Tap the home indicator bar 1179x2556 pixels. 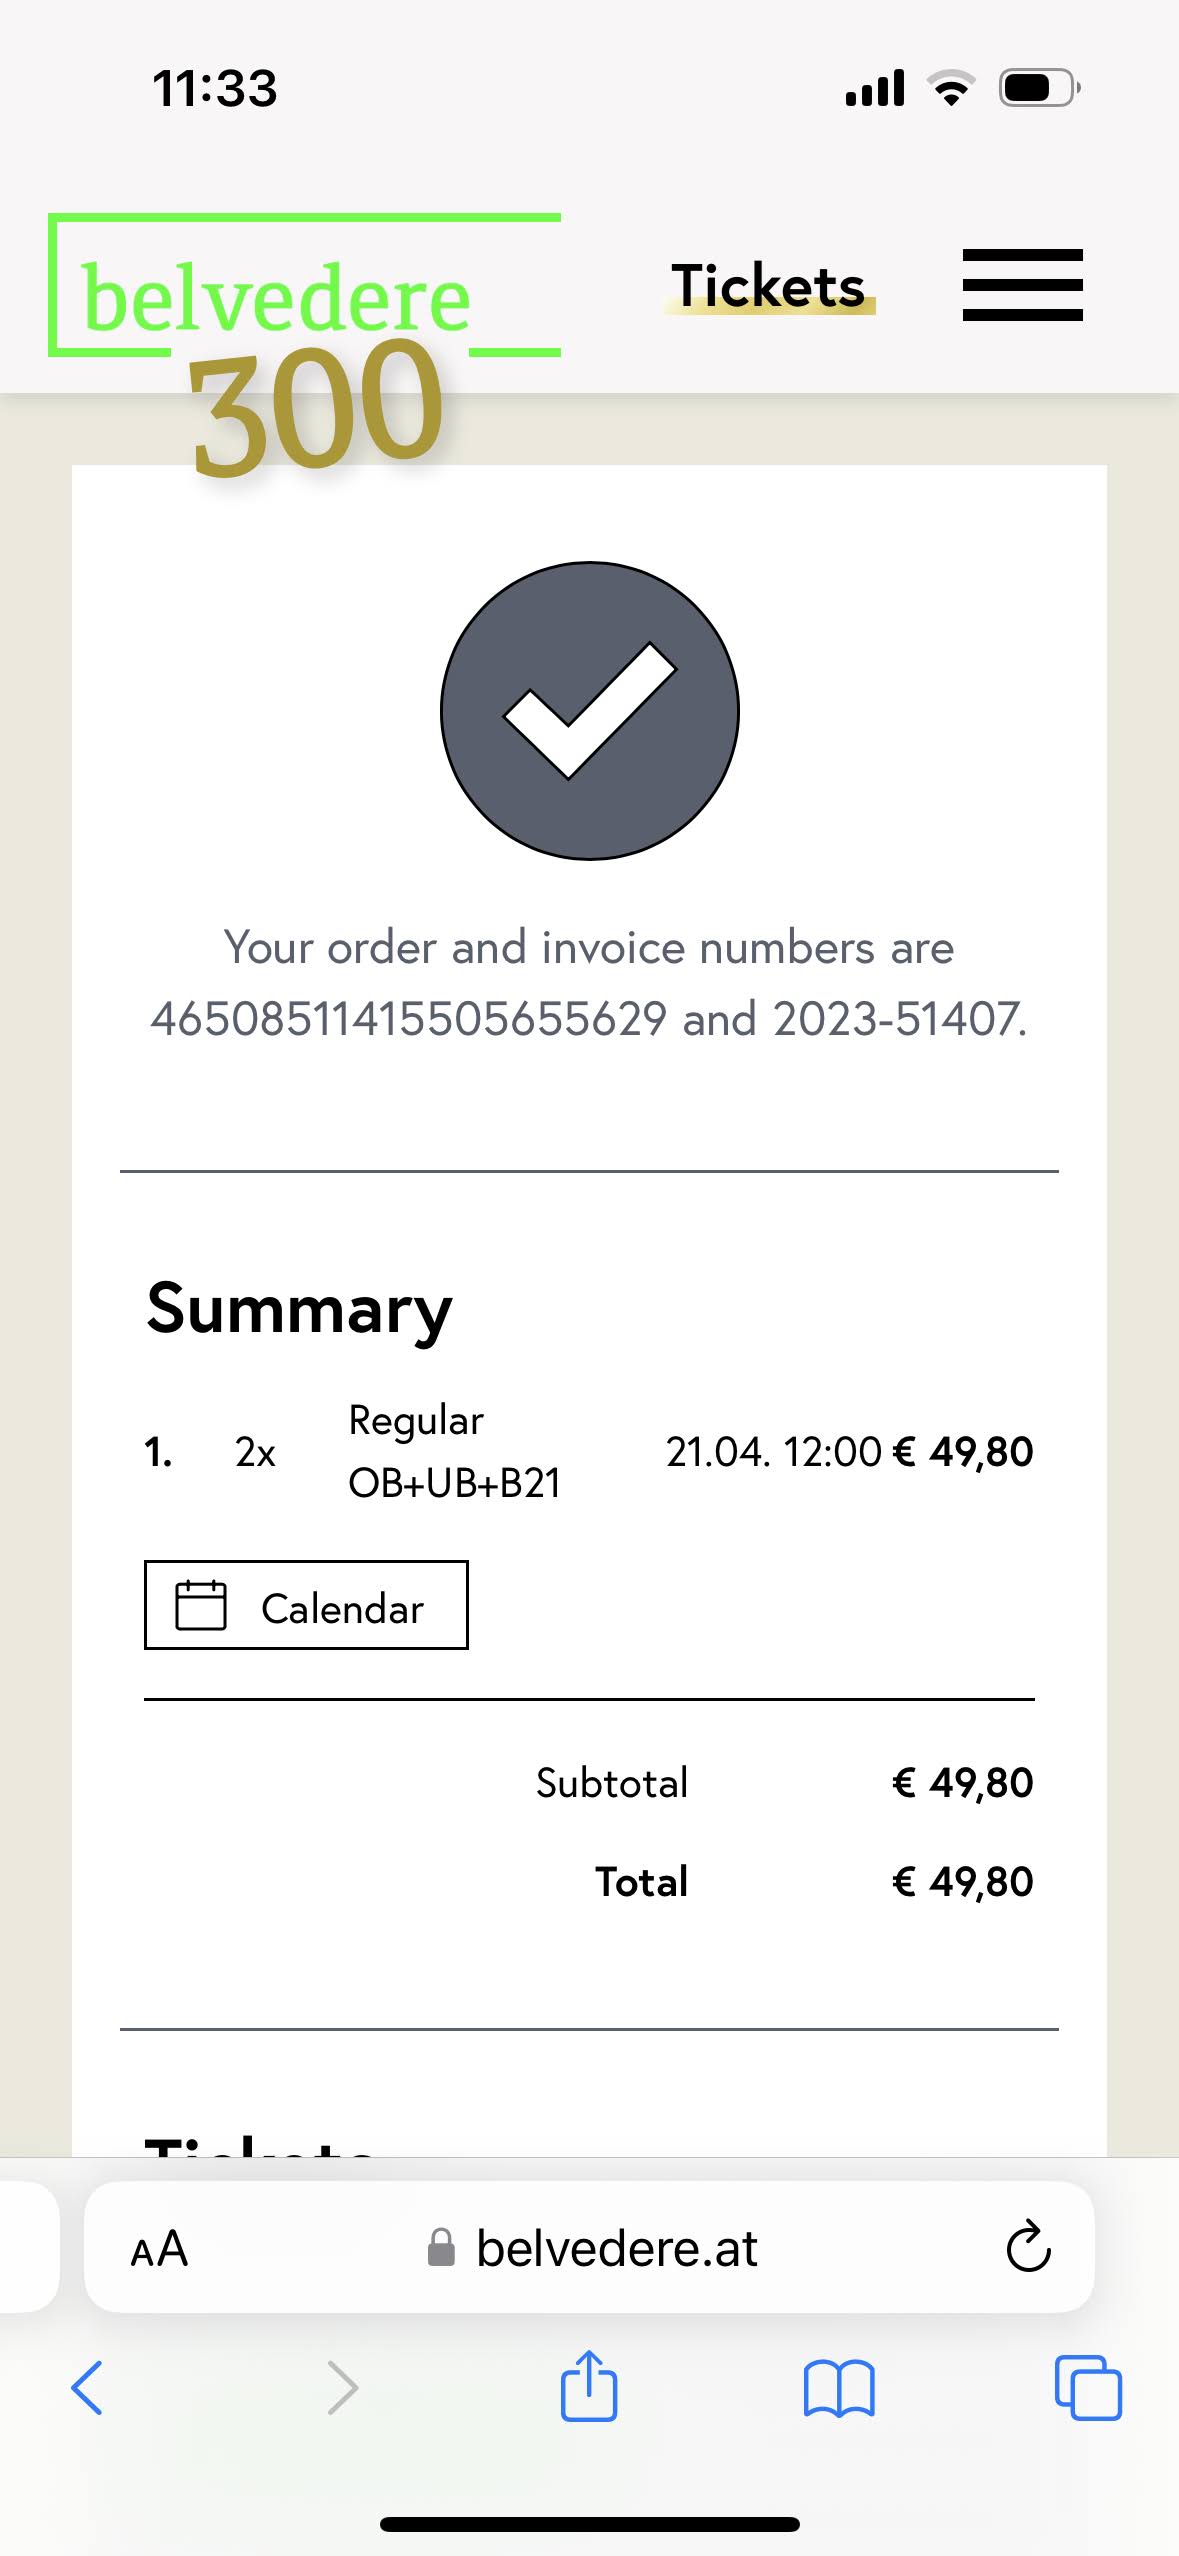(x=589, y=2524)
